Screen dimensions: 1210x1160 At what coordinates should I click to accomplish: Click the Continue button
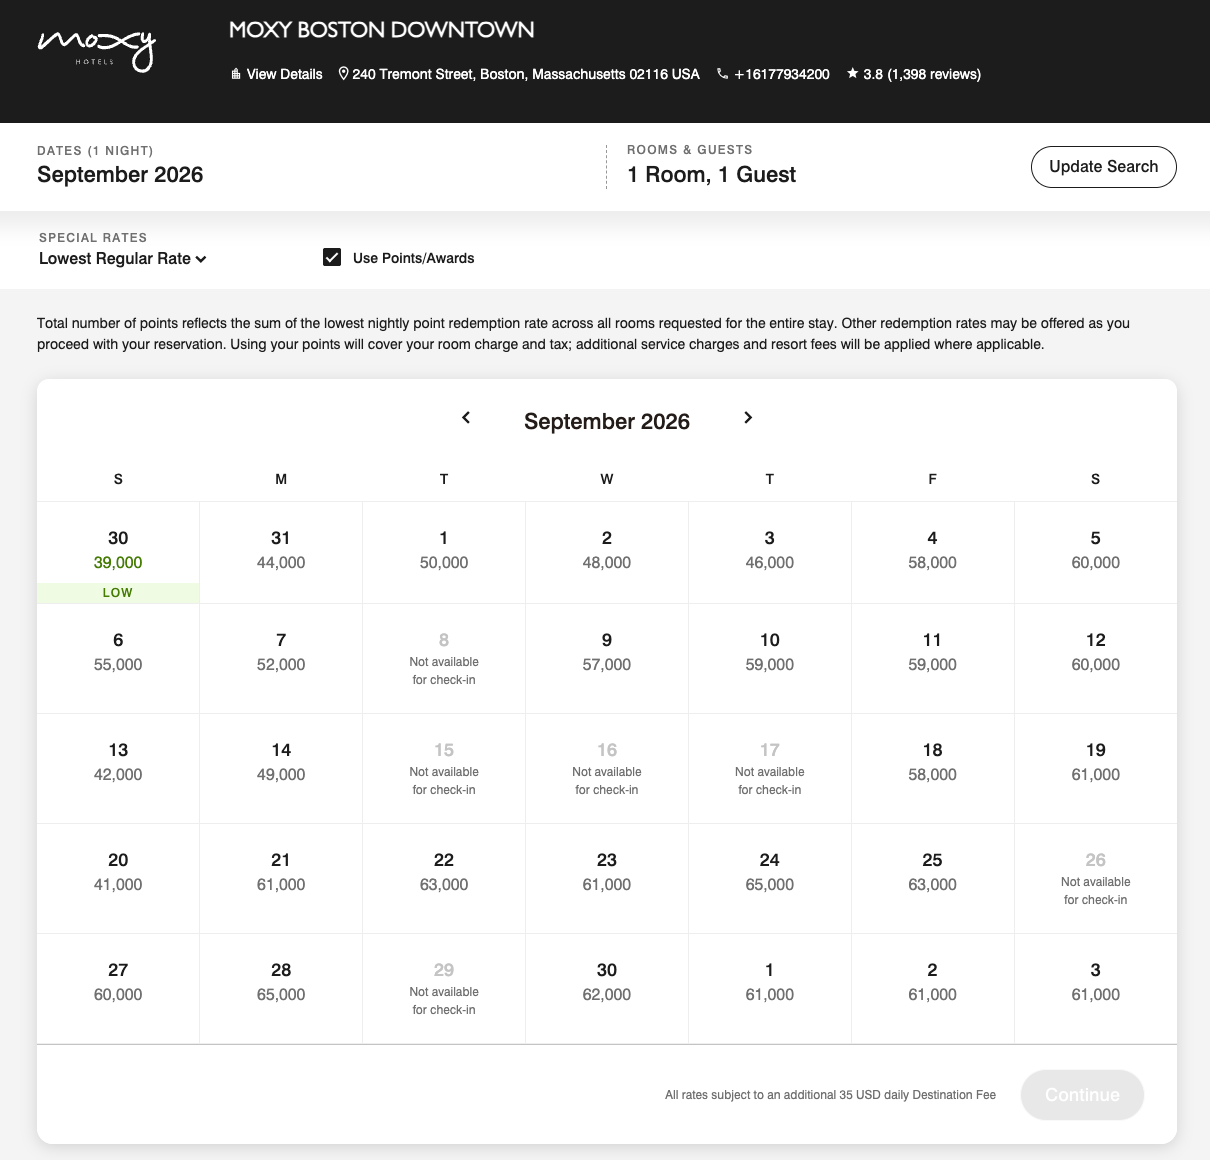(x=1082, y=1095)
